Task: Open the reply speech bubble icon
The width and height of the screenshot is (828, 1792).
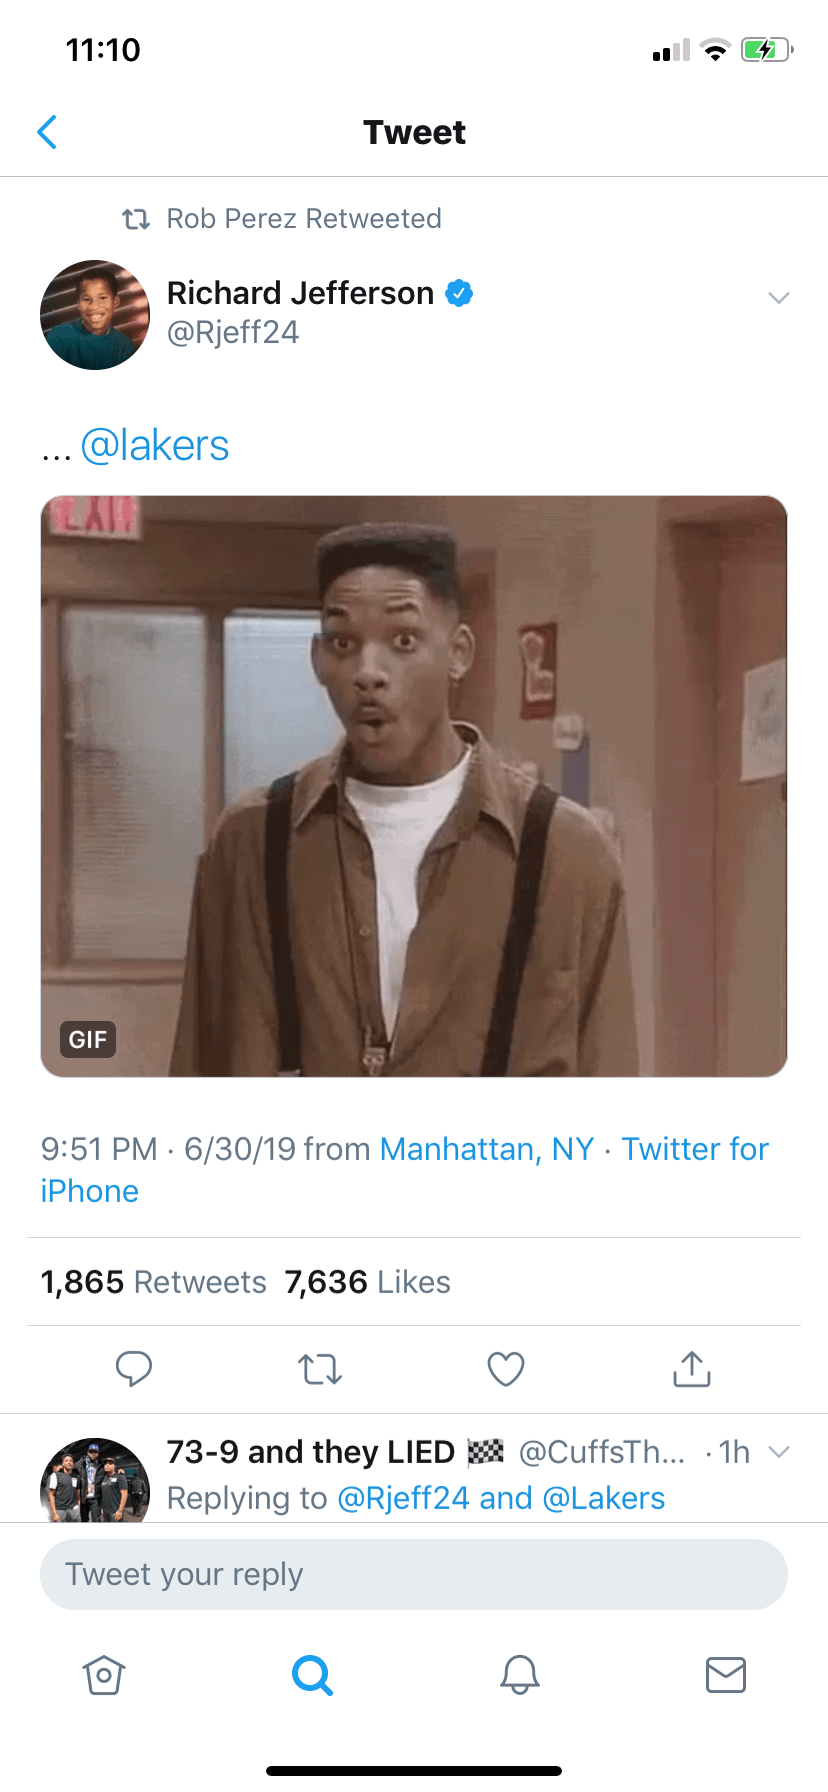Action: click(x=134, y=1368)
